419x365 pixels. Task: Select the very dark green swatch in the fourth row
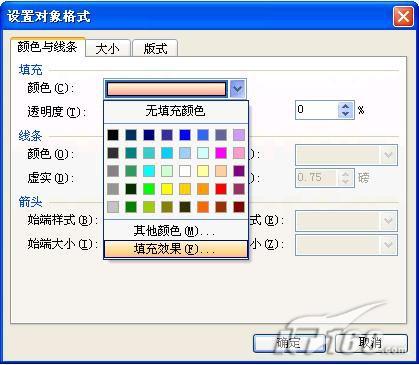pos(131,189)
